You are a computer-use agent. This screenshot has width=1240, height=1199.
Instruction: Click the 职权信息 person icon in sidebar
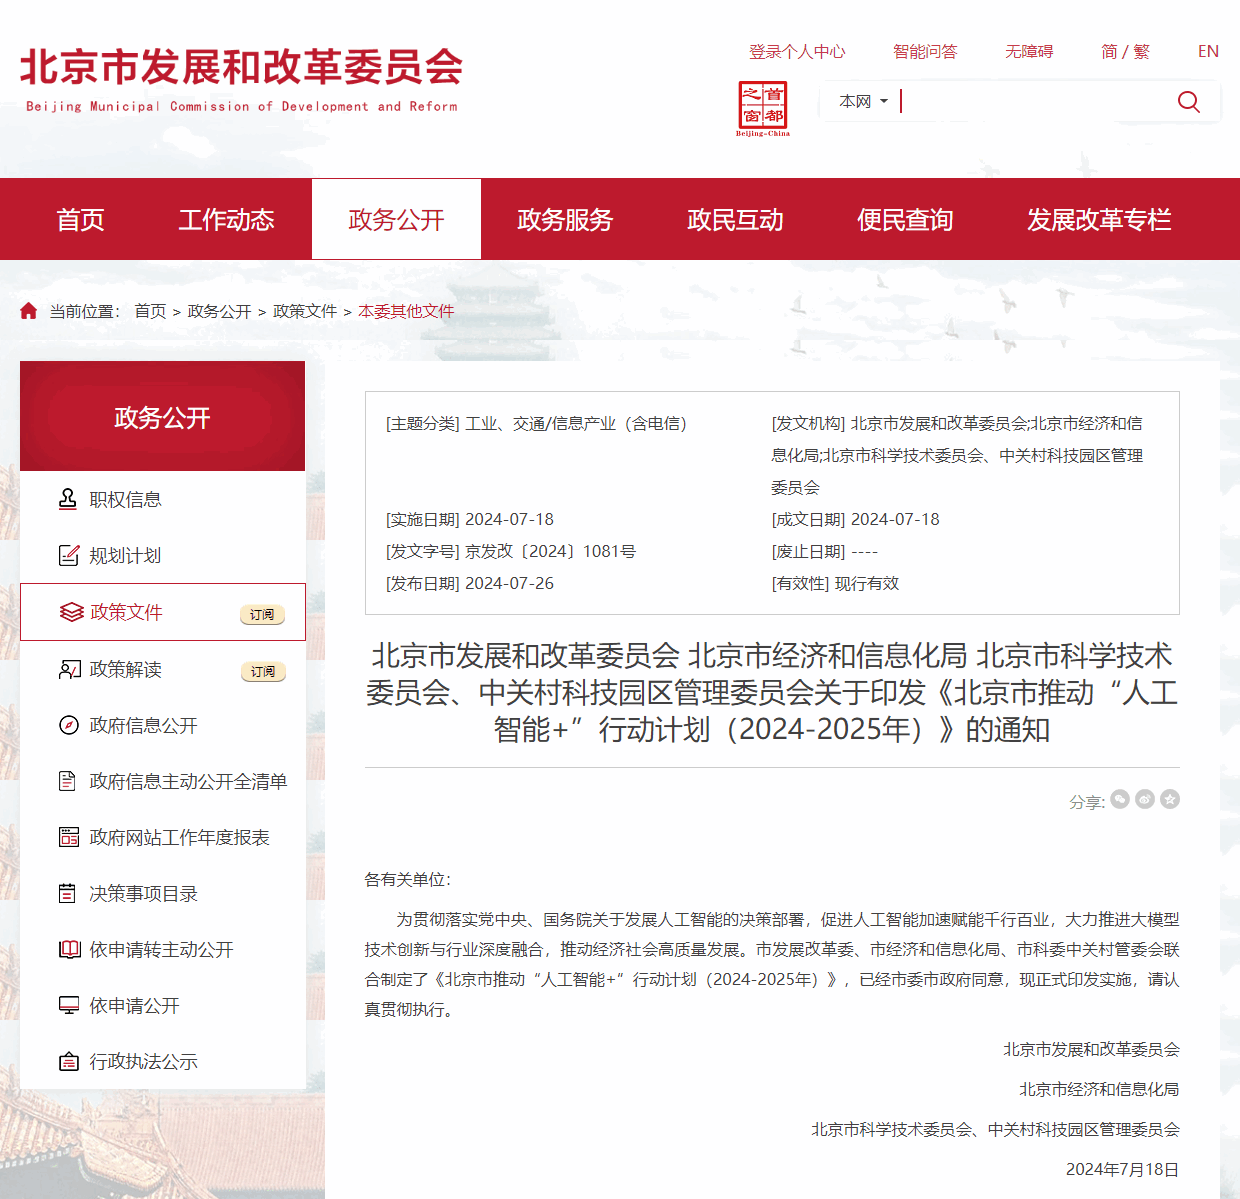[68, 499]
